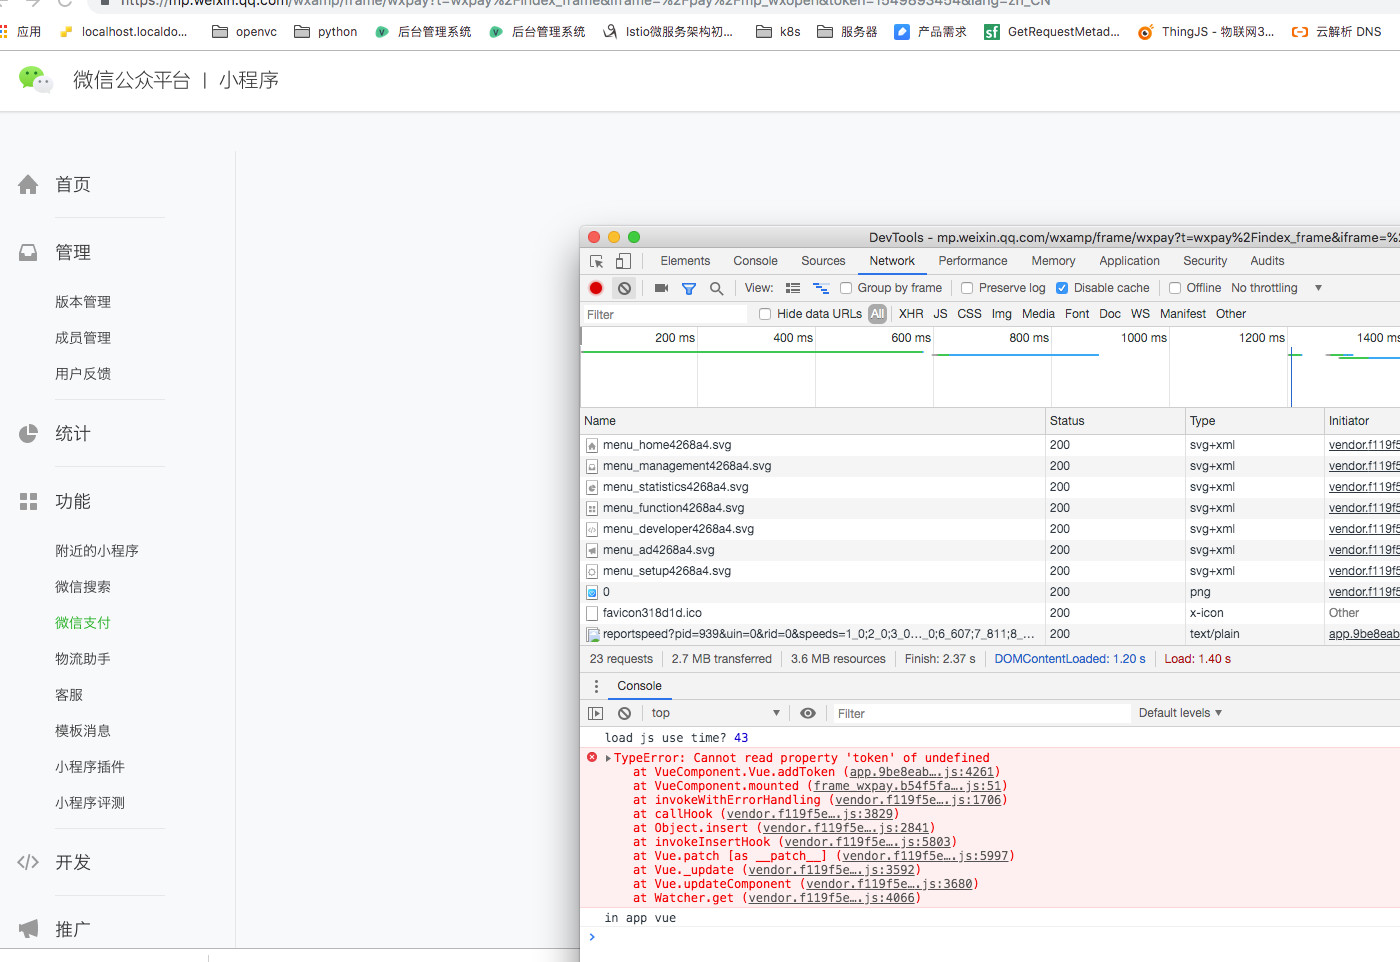Open the console drawer three-dot menu
Viewport: 1400px width, 962px height.
(596, 686)
